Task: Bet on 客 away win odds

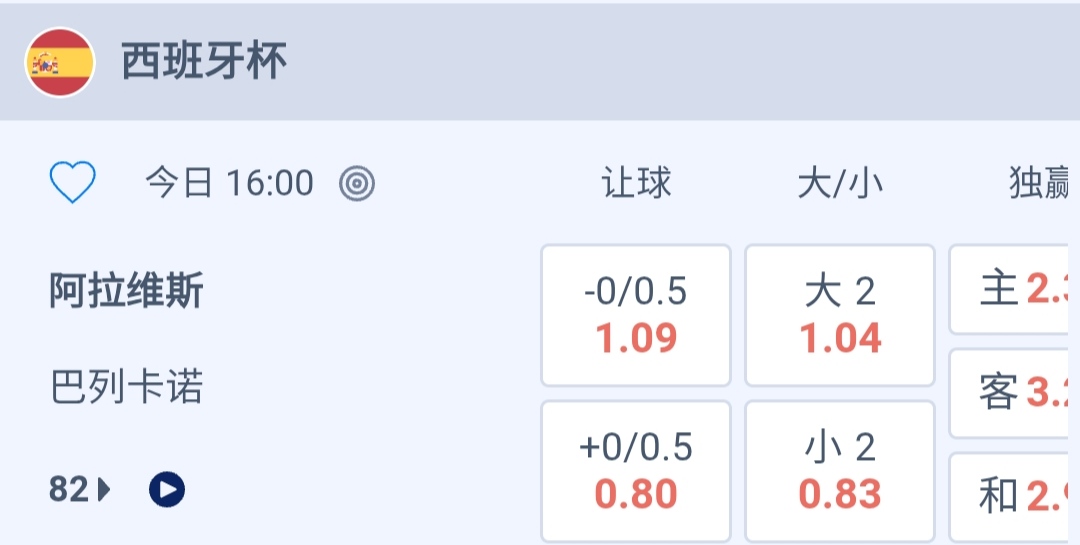Action: click(1015, 393)
